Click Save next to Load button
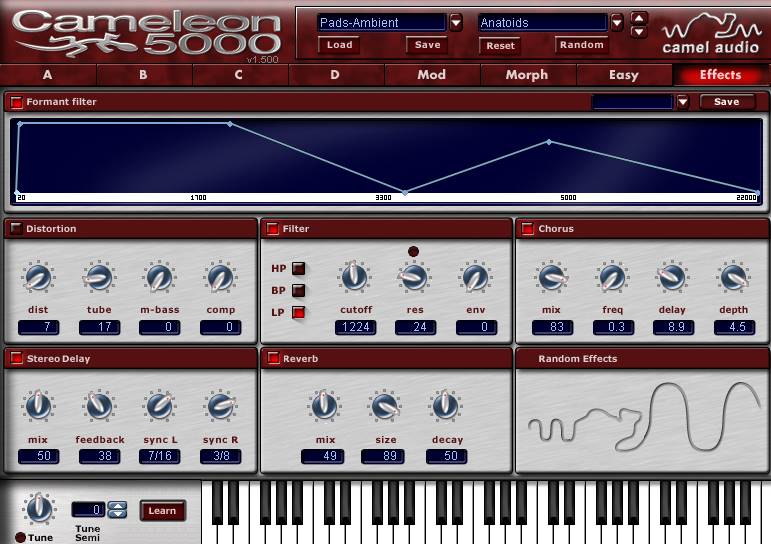The image size is (771, 544). click(427, 45)
